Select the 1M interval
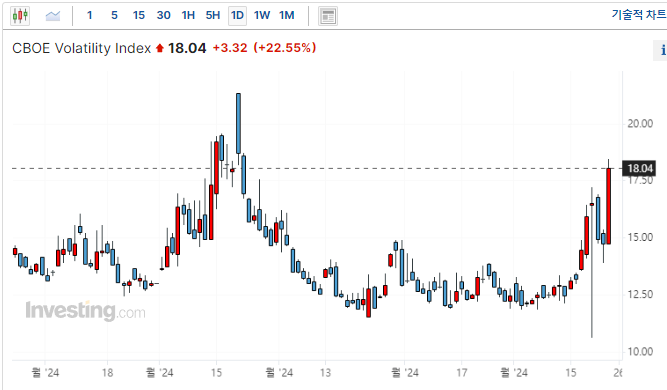This screenshot has width=667, height=390. tap(287, 15)
